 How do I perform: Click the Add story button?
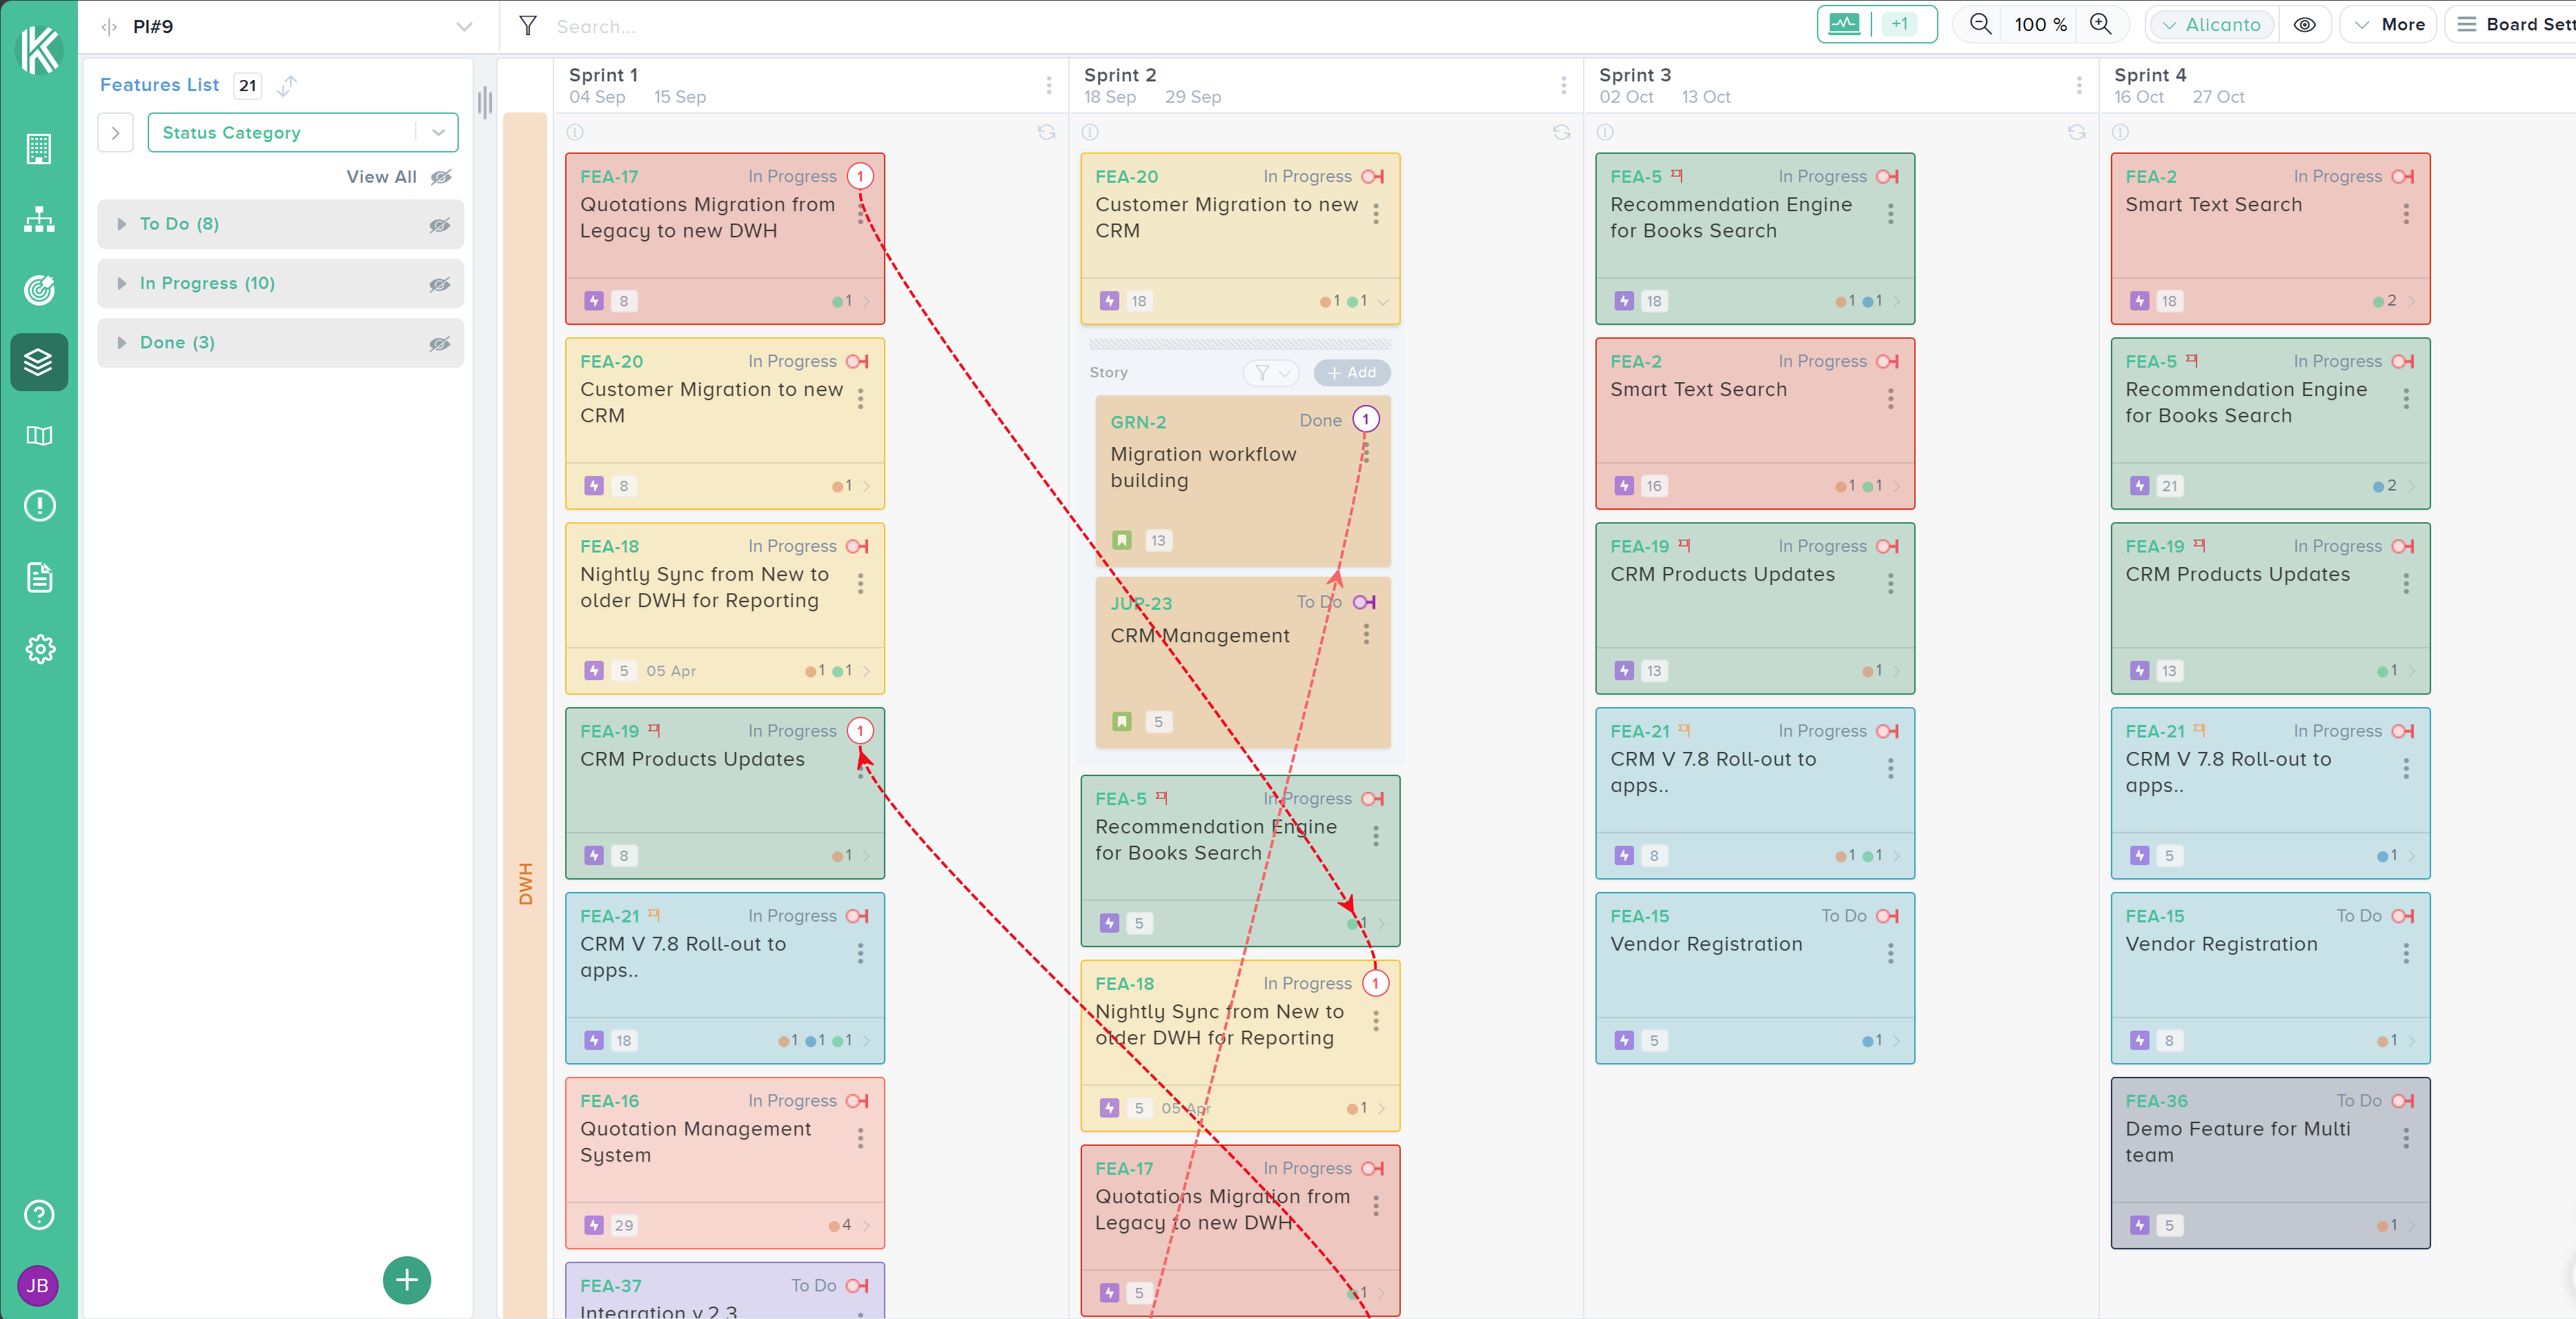coord(1351,373)
